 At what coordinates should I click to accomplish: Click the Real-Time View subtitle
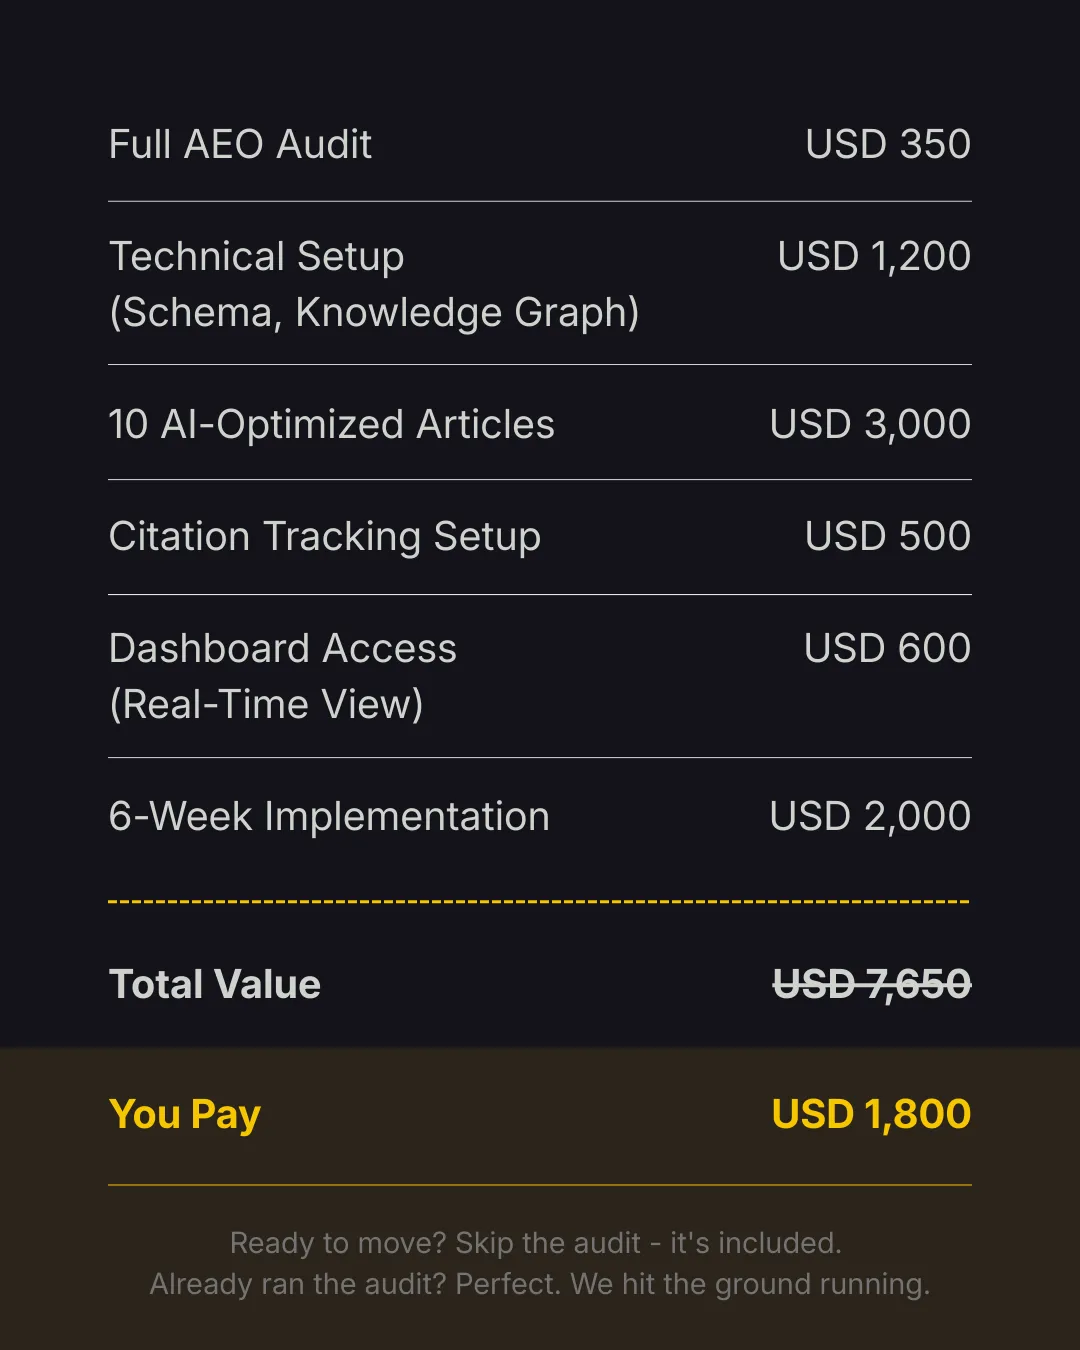[266, 705]
